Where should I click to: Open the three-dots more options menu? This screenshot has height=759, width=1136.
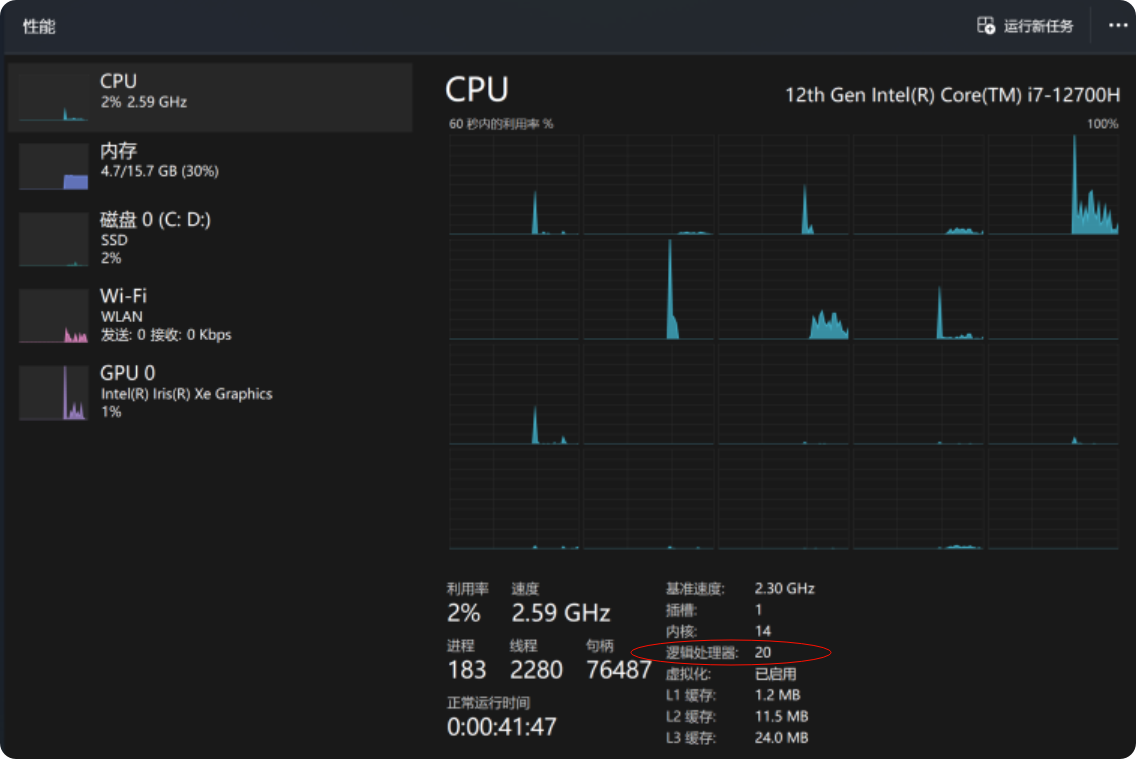click(1118, 26)
